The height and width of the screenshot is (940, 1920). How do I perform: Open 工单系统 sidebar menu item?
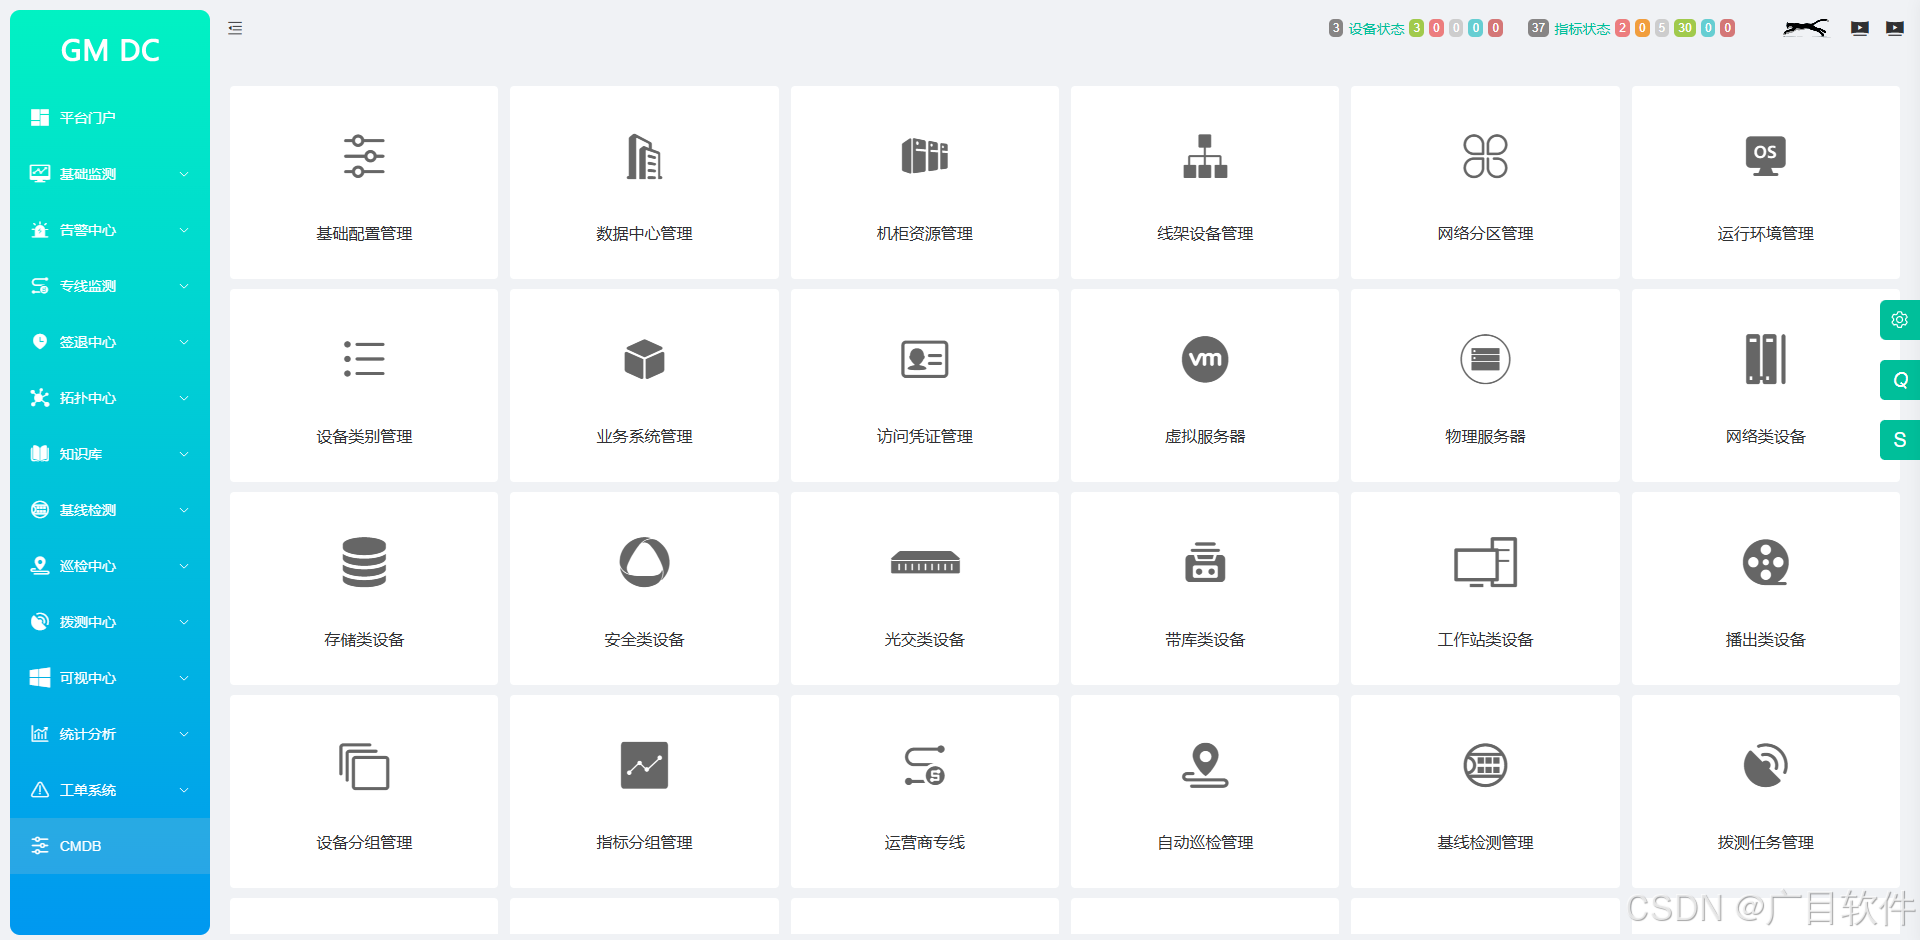pos(110,790)
